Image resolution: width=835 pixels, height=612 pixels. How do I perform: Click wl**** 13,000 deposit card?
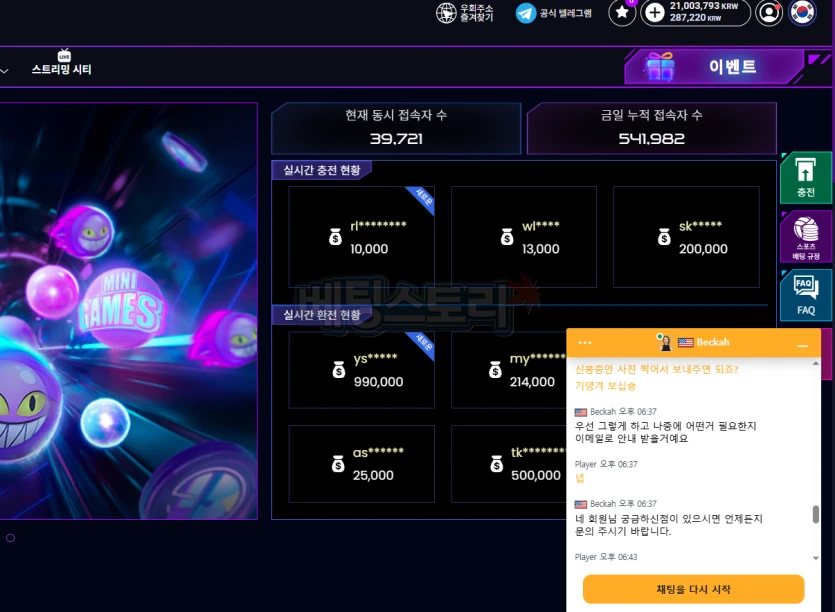point(523,237)
